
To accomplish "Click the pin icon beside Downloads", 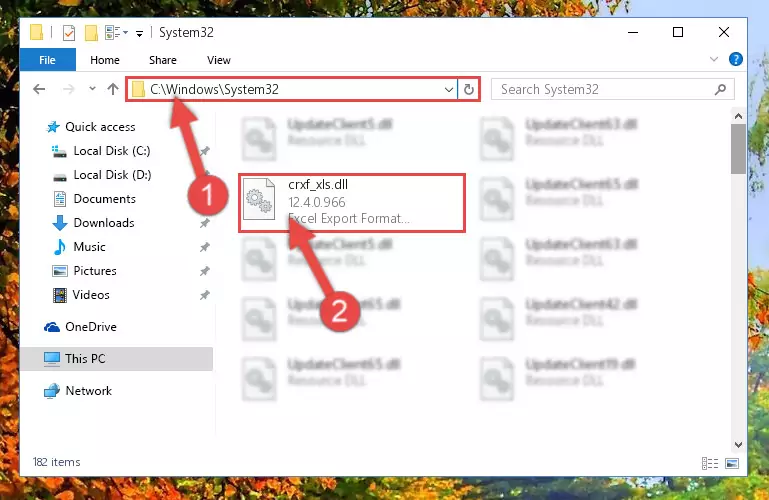I will (x=205, y=223).
